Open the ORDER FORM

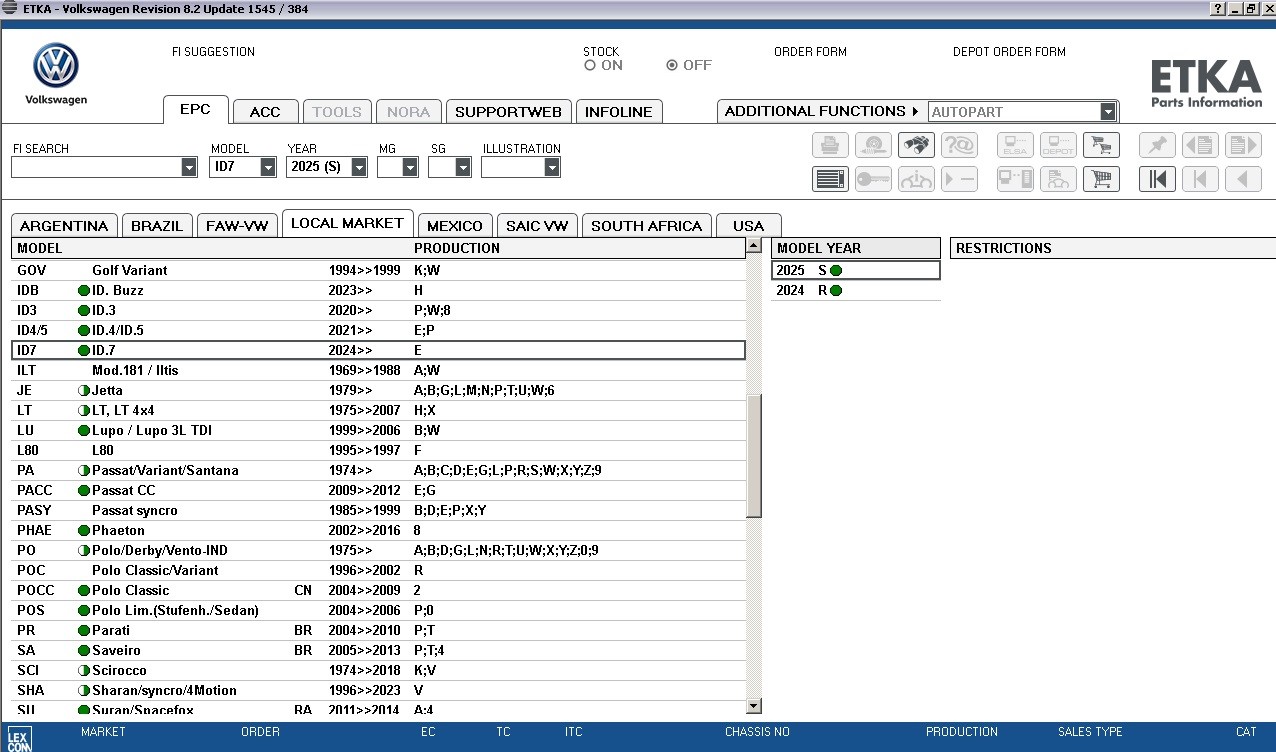pos(810,52)
